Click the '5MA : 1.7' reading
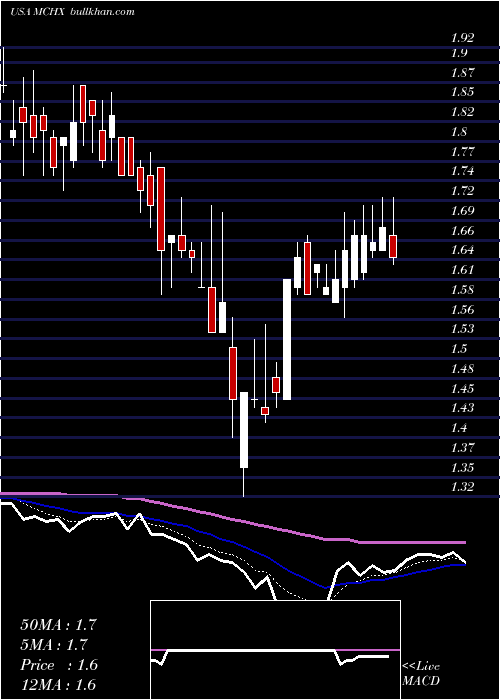The width and height of the screenshot is (500, 700). (54, 645)
